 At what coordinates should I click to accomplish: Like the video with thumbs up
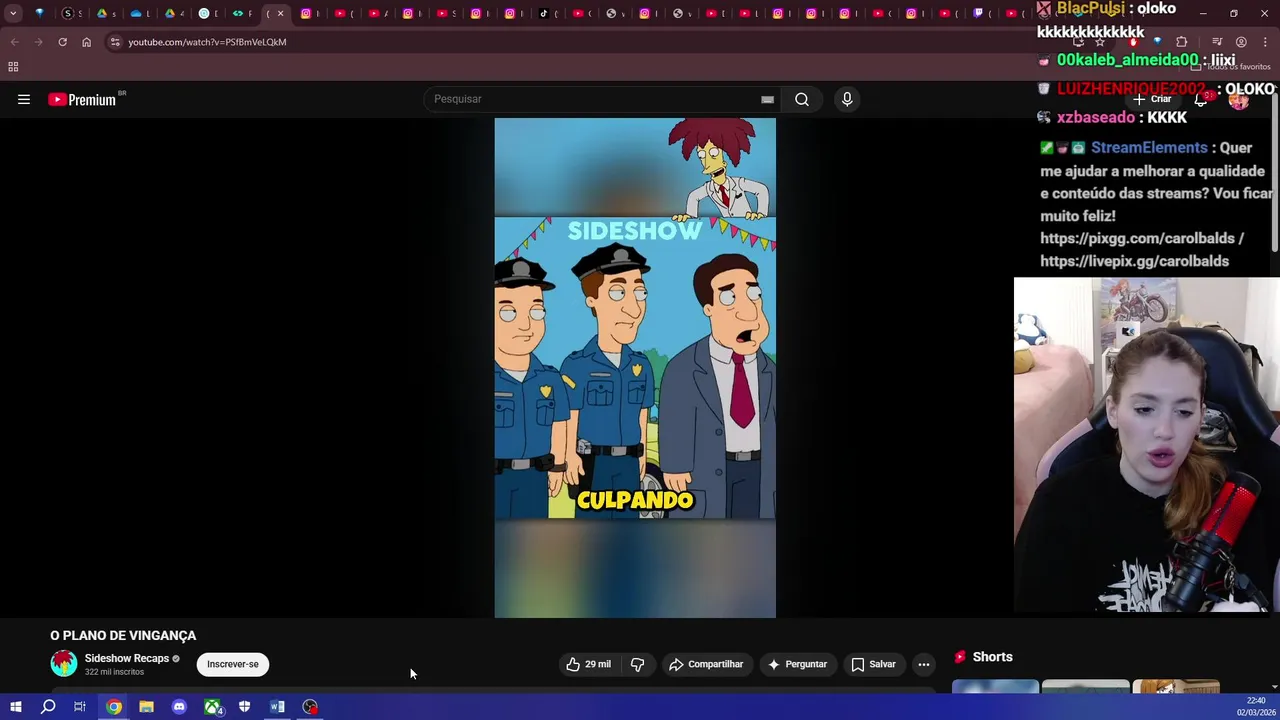tap(588, 664)
